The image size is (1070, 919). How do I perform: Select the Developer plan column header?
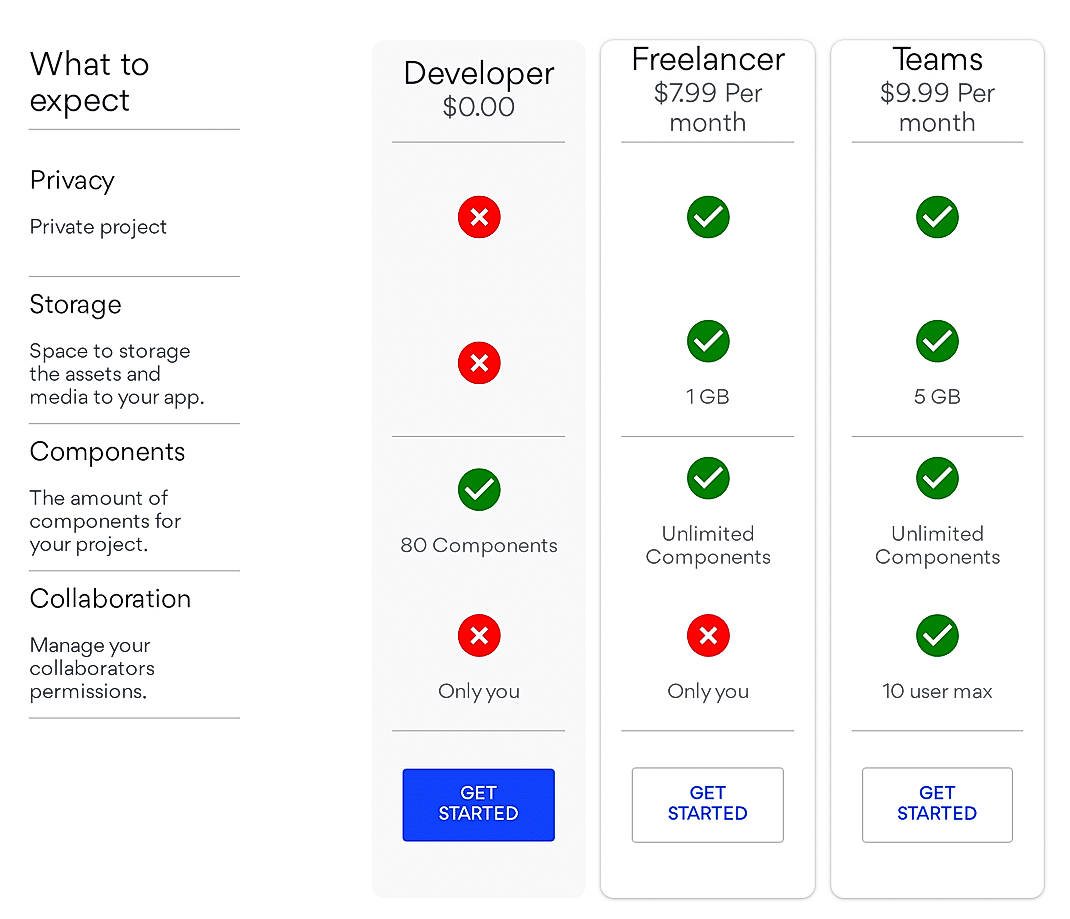[479, 73]
